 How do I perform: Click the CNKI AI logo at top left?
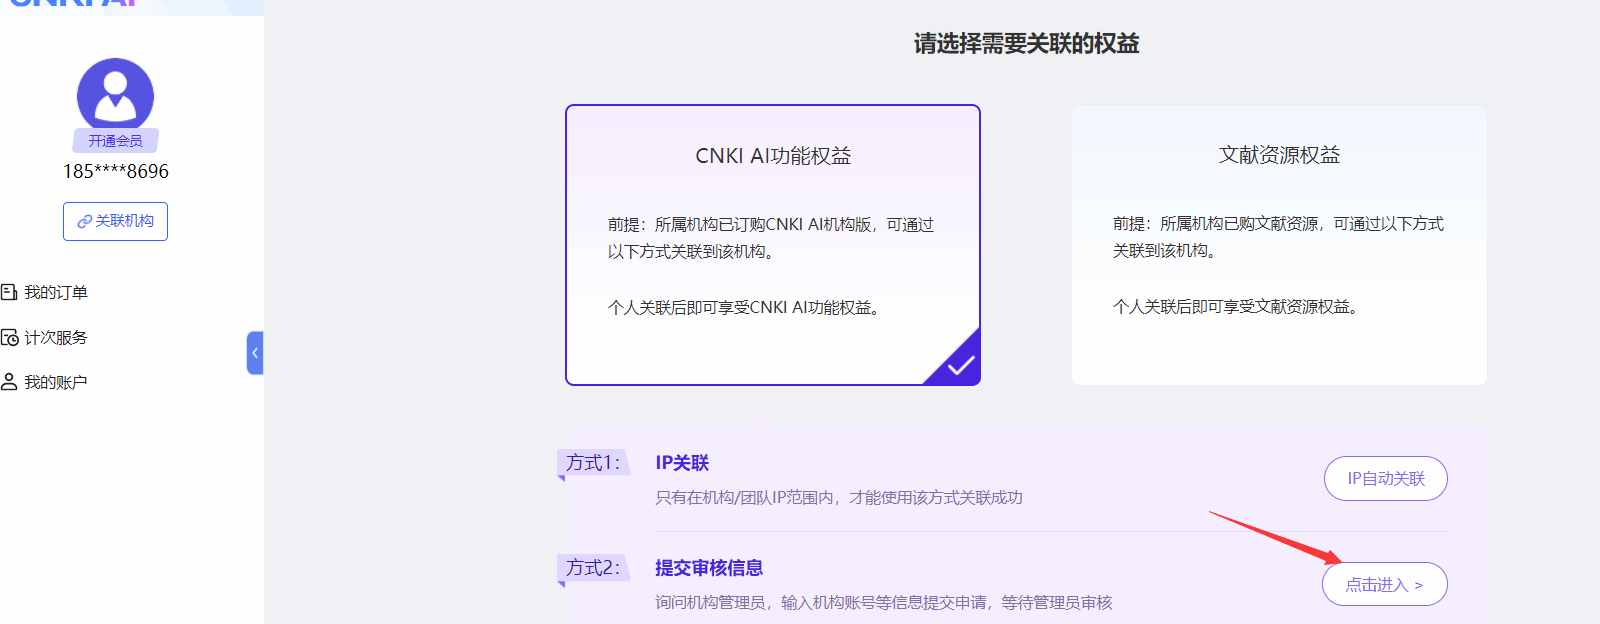[72, 4]
